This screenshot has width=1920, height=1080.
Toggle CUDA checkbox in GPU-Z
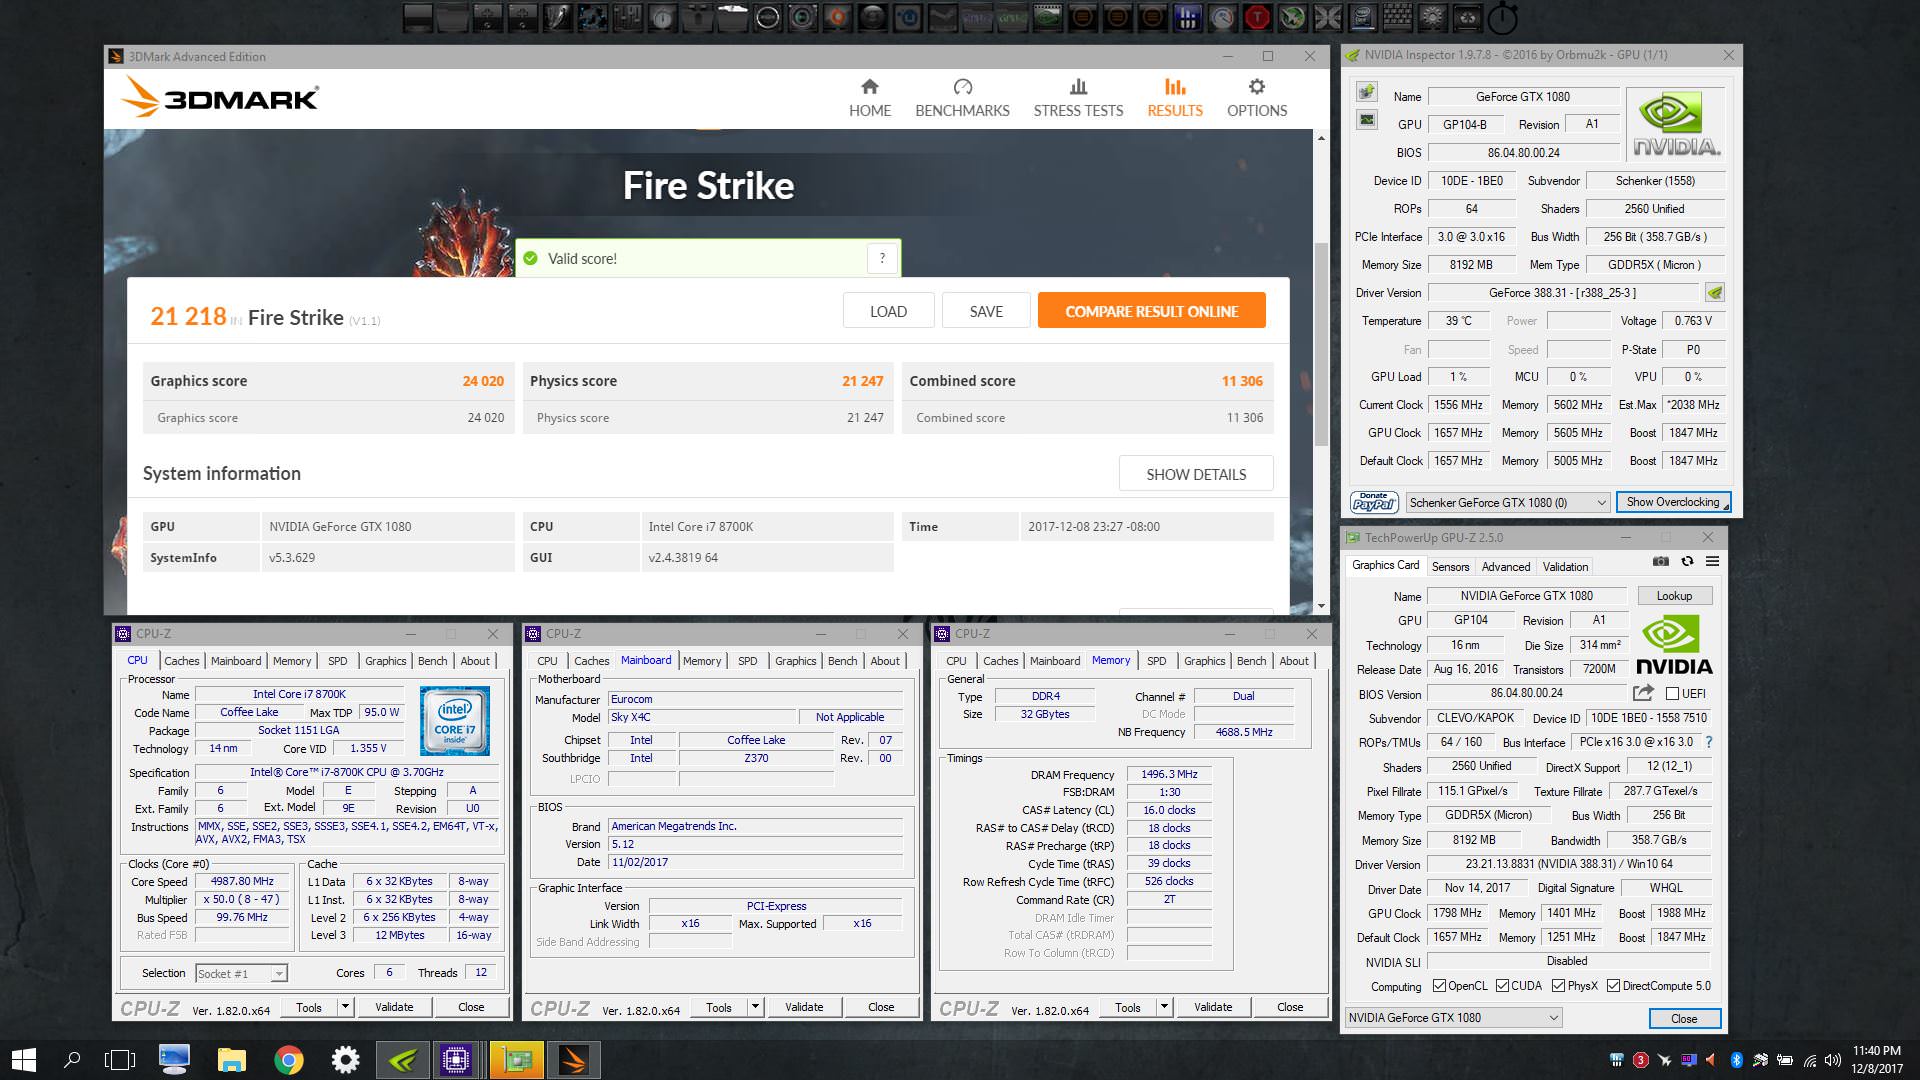[x=1502, y=986]
